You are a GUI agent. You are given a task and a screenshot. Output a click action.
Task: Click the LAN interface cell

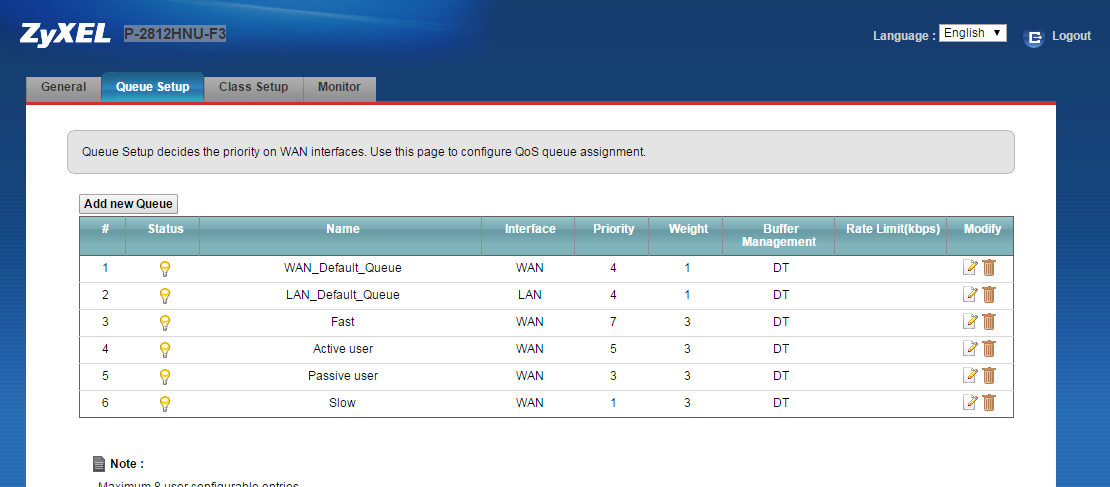tap(530, 295)
